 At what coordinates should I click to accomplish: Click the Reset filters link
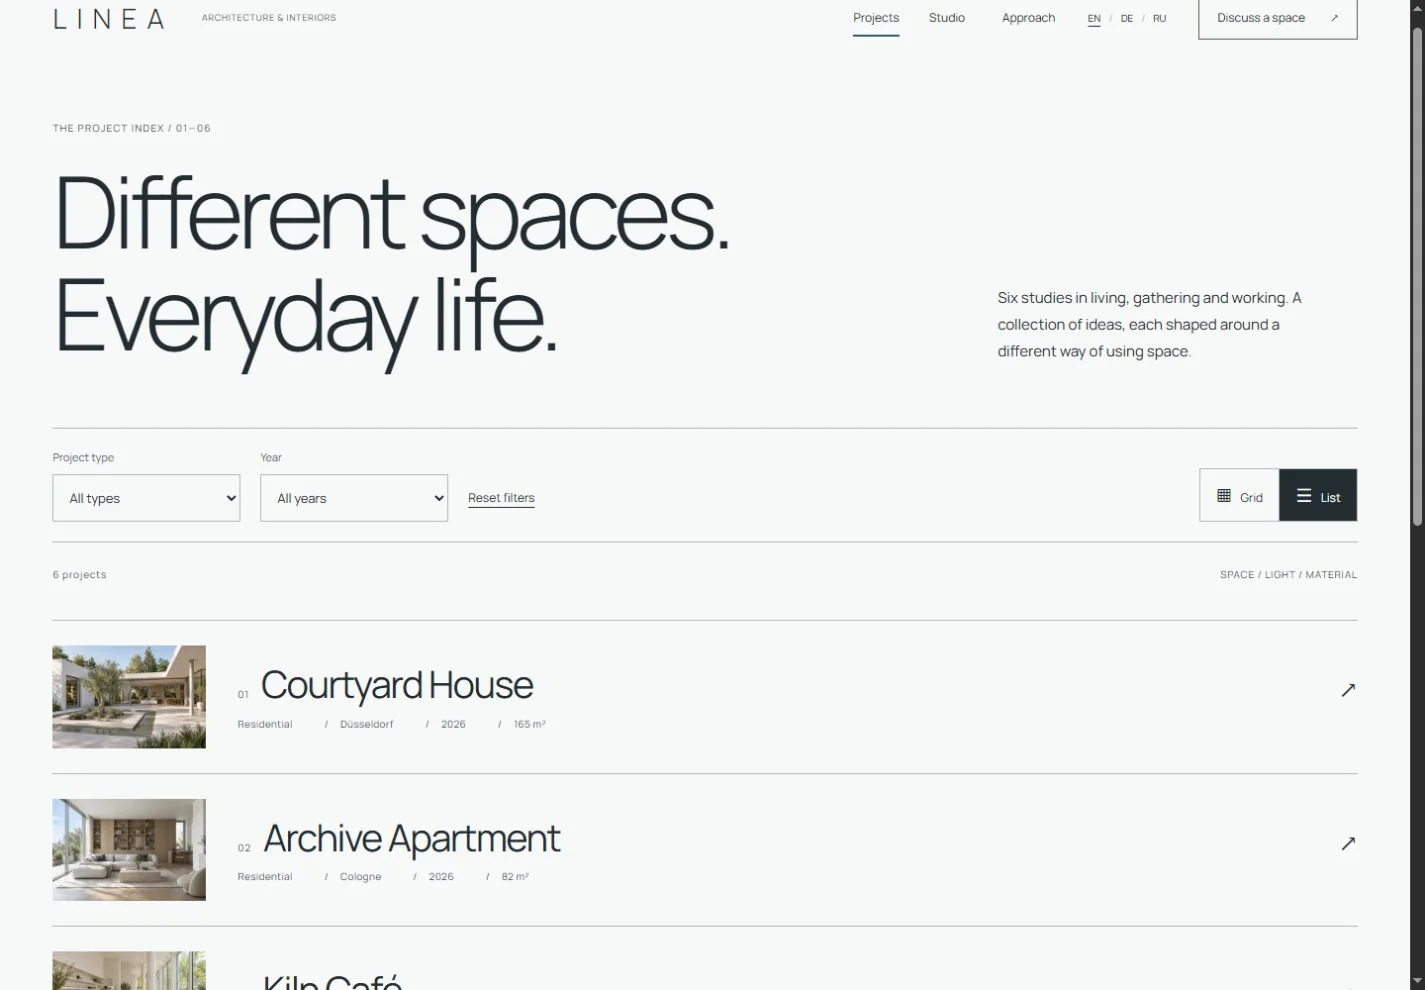click(x=501, y=498)
